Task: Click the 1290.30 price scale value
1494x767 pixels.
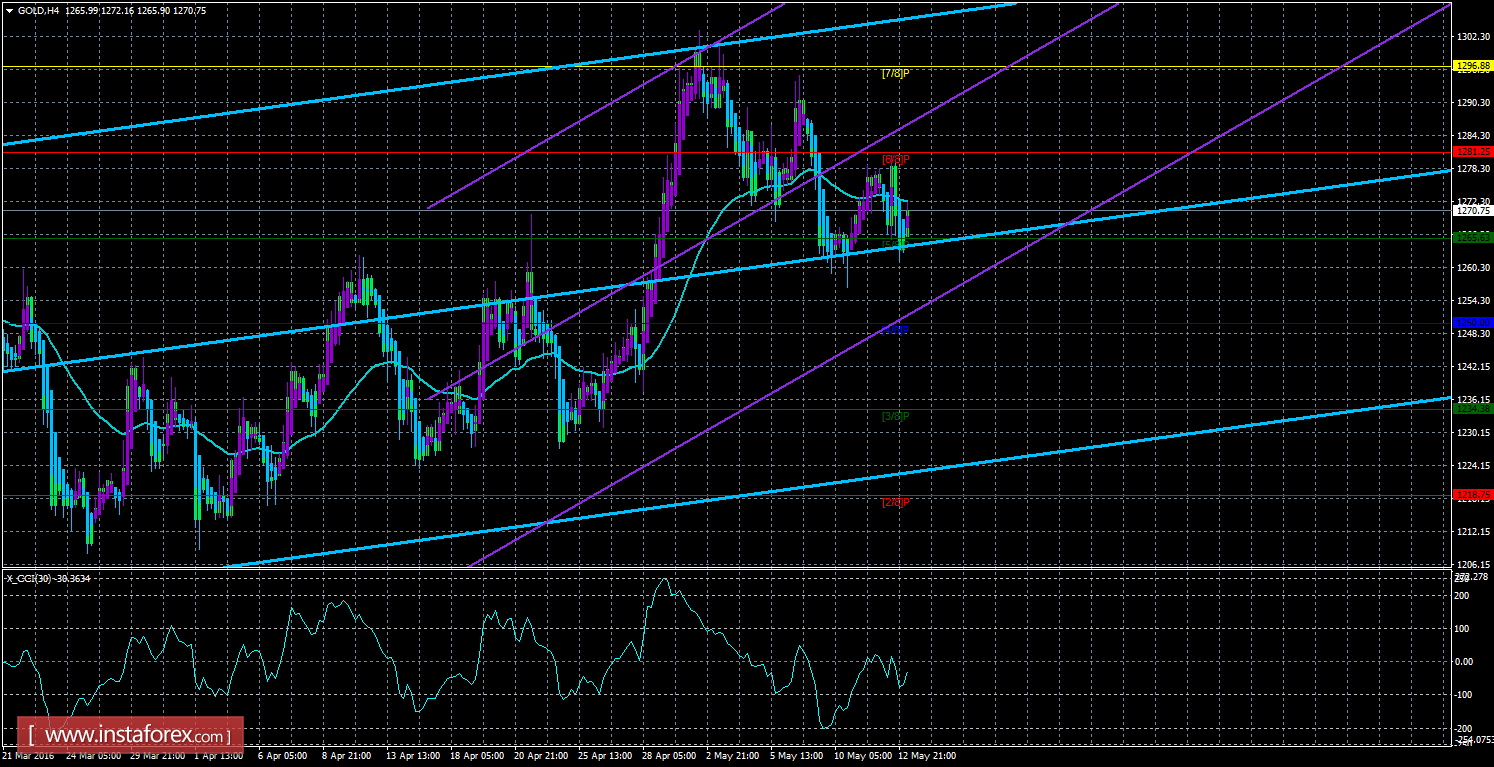Action: point(1474,103)
